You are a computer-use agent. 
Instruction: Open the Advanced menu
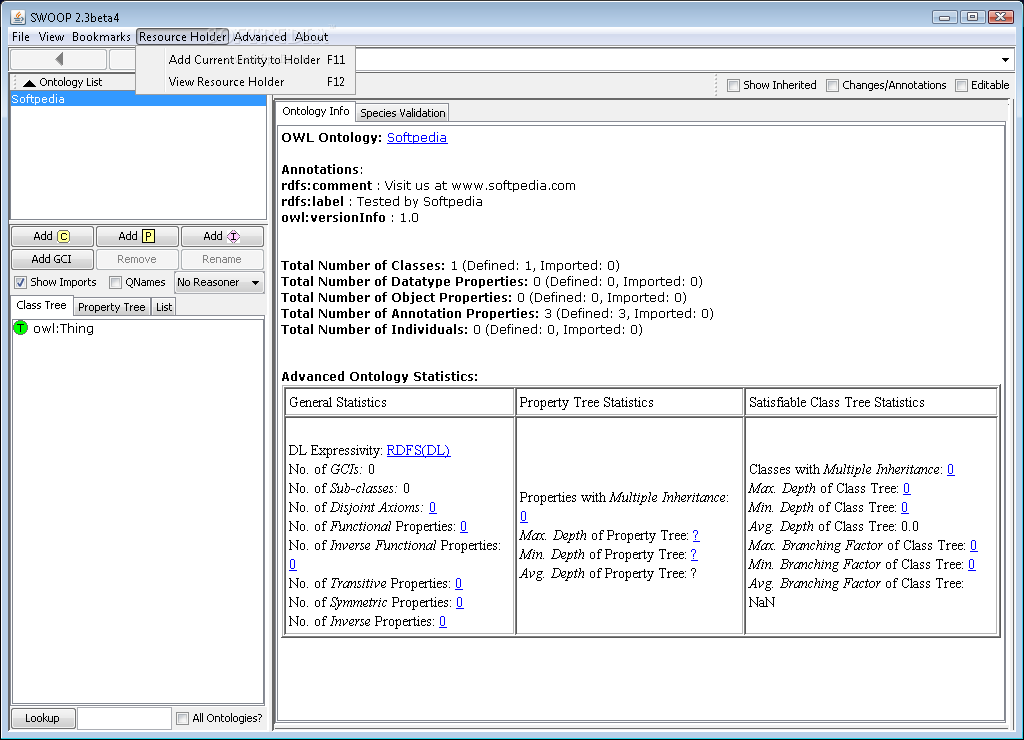(x=260, y=37)
